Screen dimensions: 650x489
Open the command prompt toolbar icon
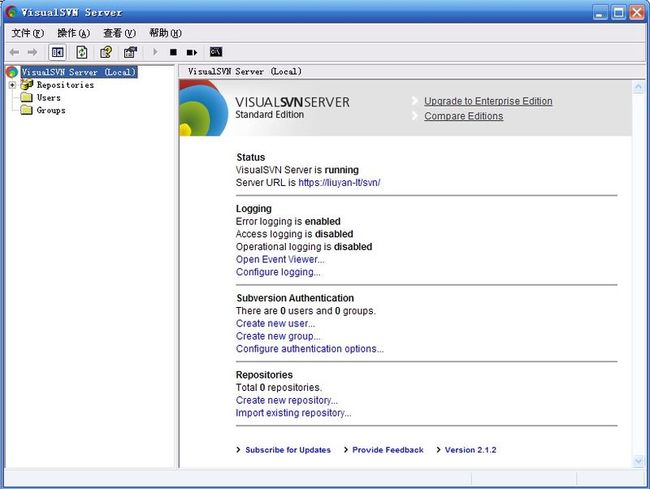pos(216,52)
